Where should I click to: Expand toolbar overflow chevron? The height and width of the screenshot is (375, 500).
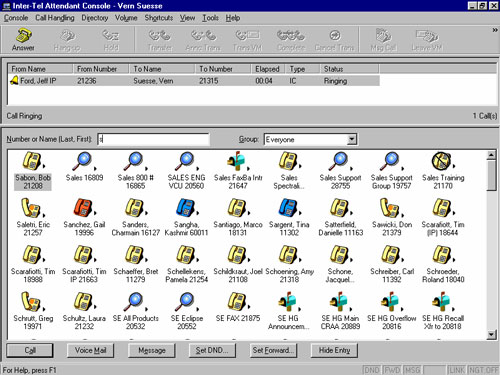pyautogui.click(x=495, y=30)
